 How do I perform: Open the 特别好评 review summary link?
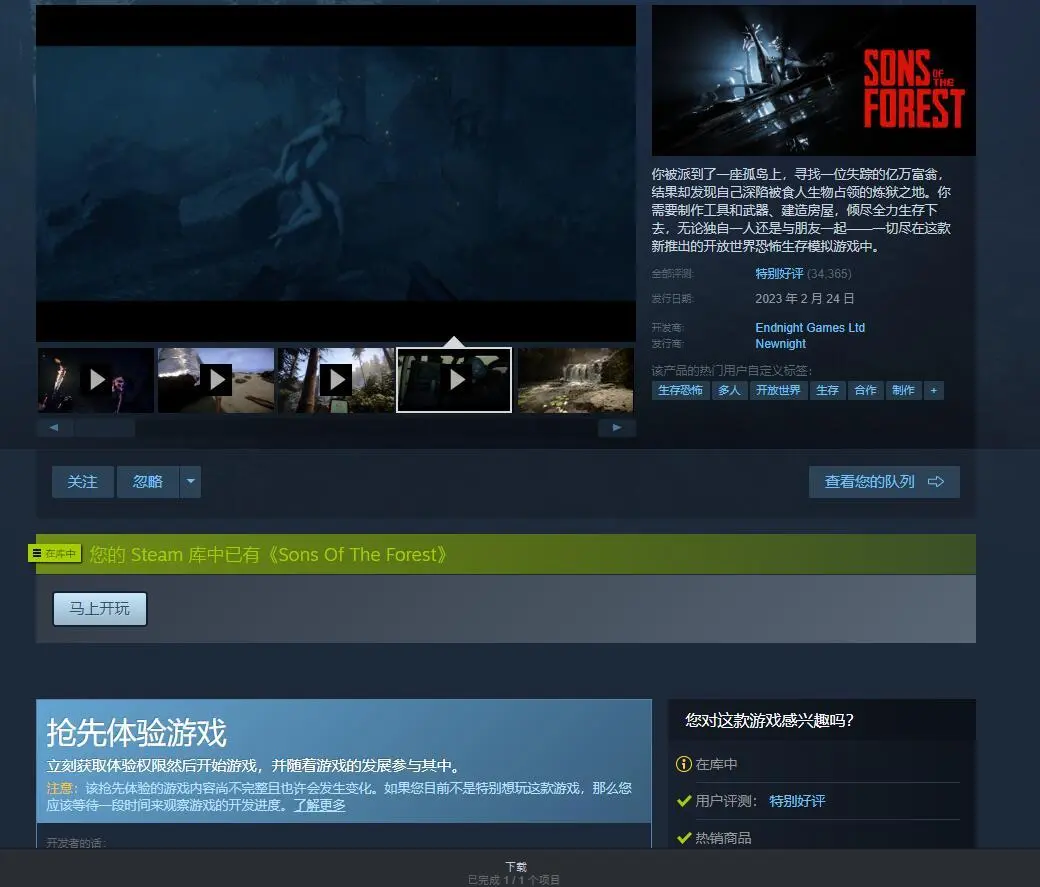click(779, 273)
